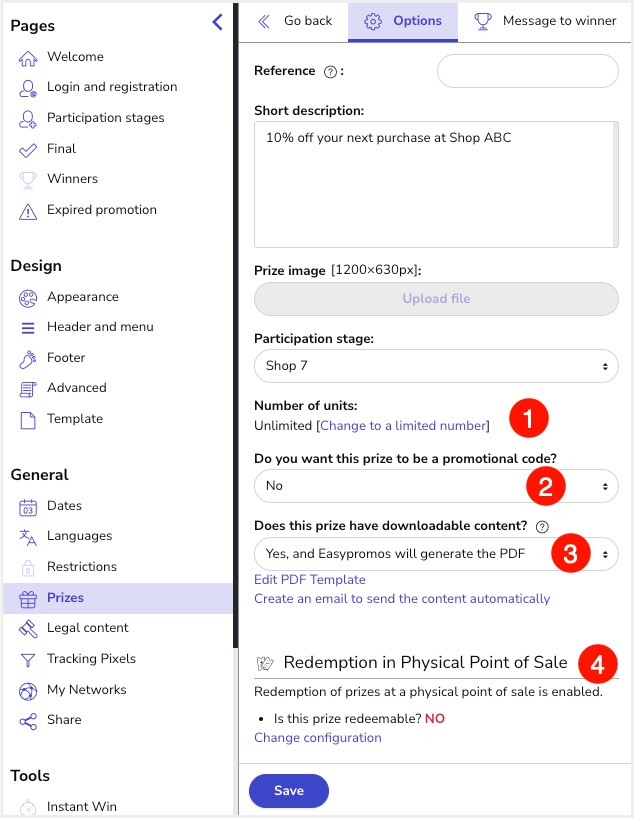Click into the Reference input field
634x819 pixels.
[x=528, y=72]
